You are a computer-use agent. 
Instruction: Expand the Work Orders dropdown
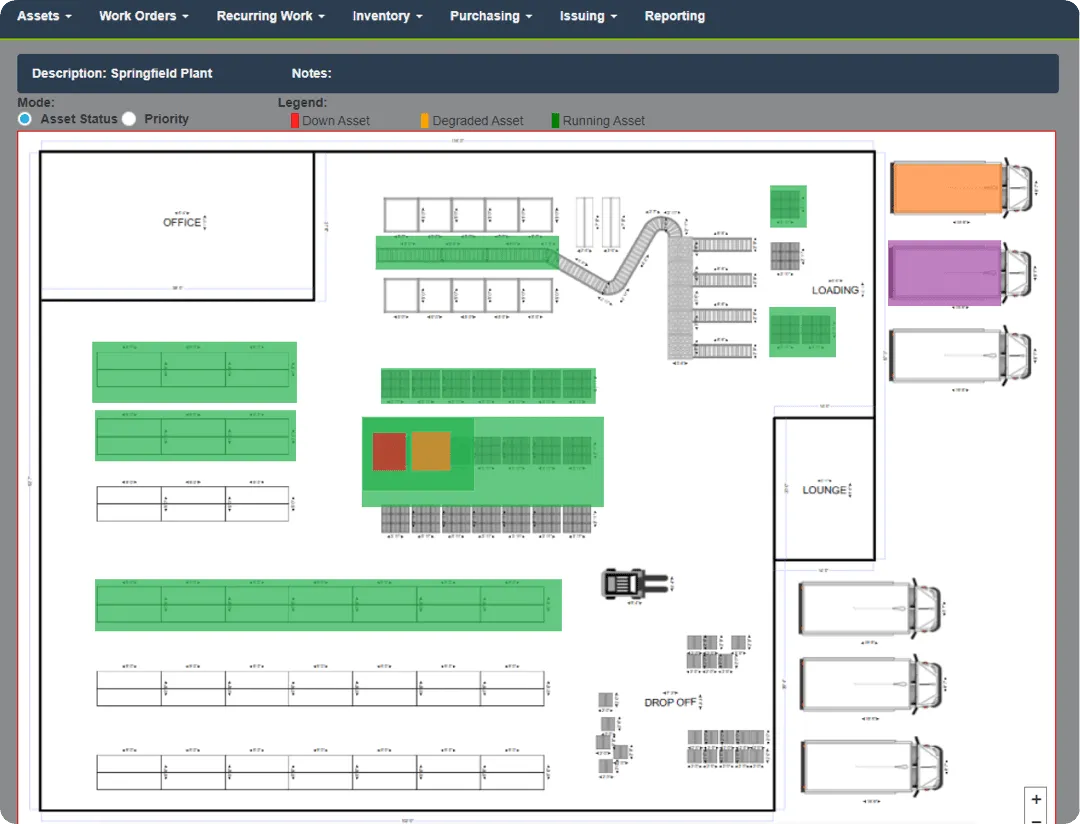pos(143,16)
